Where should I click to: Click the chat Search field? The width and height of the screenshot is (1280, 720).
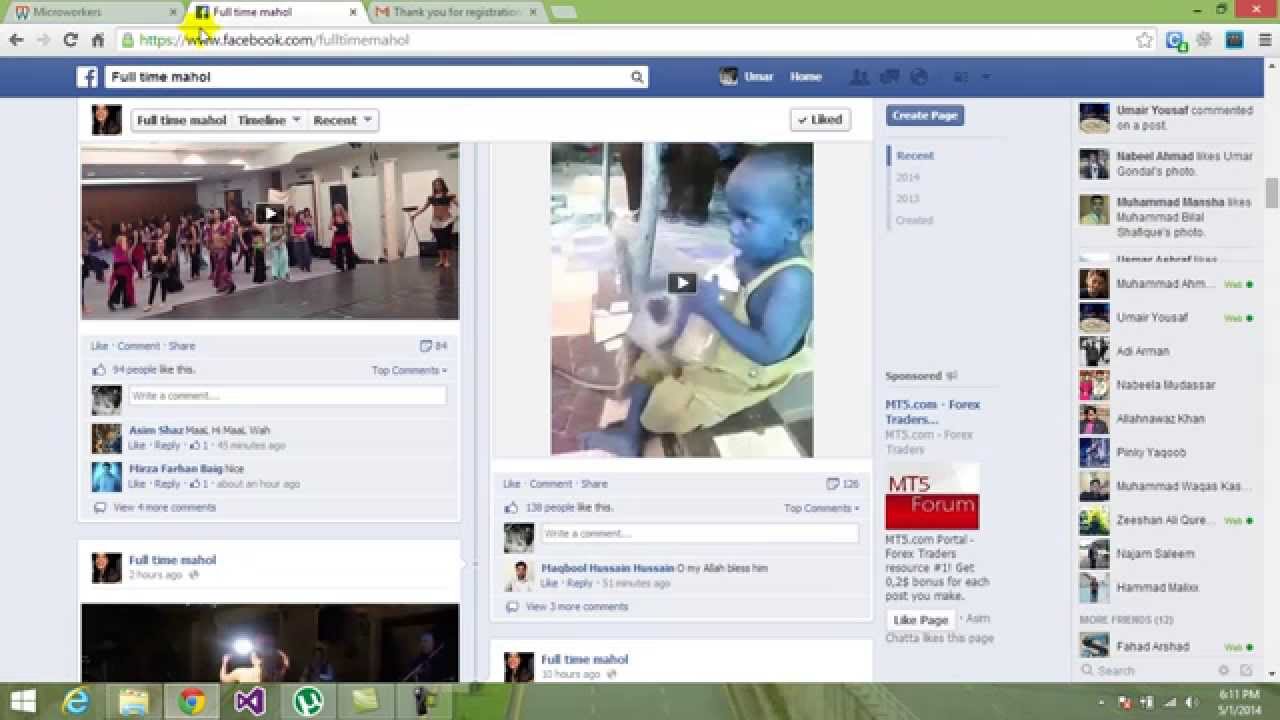pos(1145,671)
